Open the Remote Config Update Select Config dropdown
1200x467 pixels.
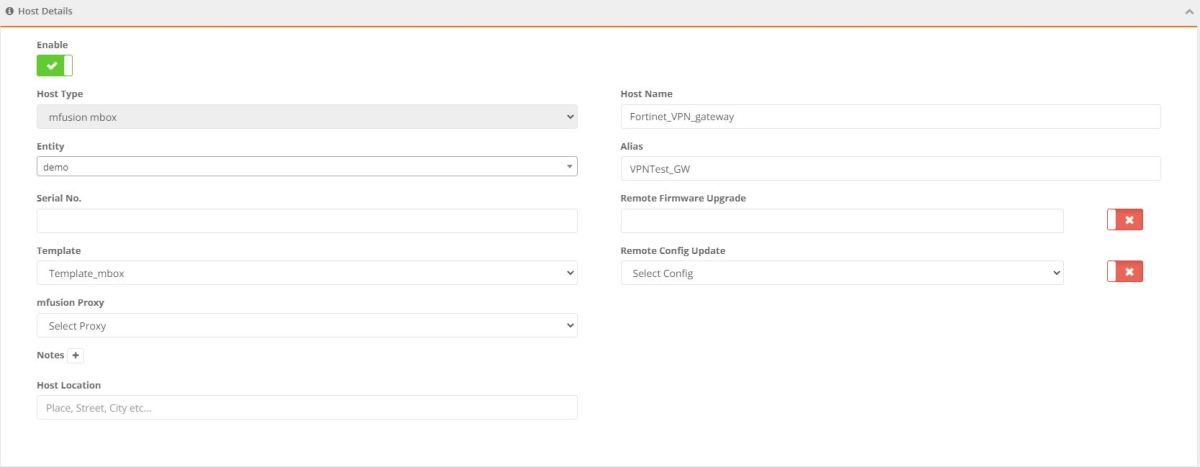(842, 273)
